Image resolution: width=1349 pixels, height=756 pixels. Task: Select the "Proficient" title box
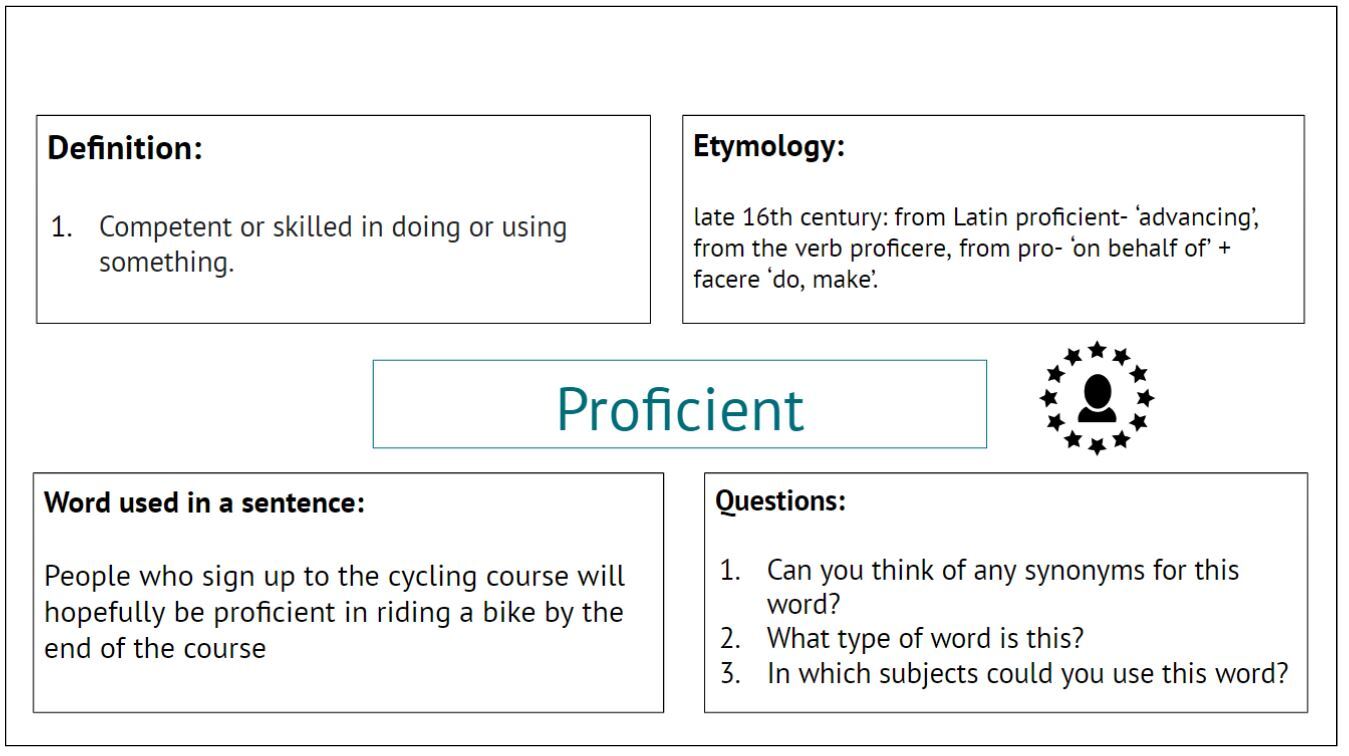coord(679,405)
